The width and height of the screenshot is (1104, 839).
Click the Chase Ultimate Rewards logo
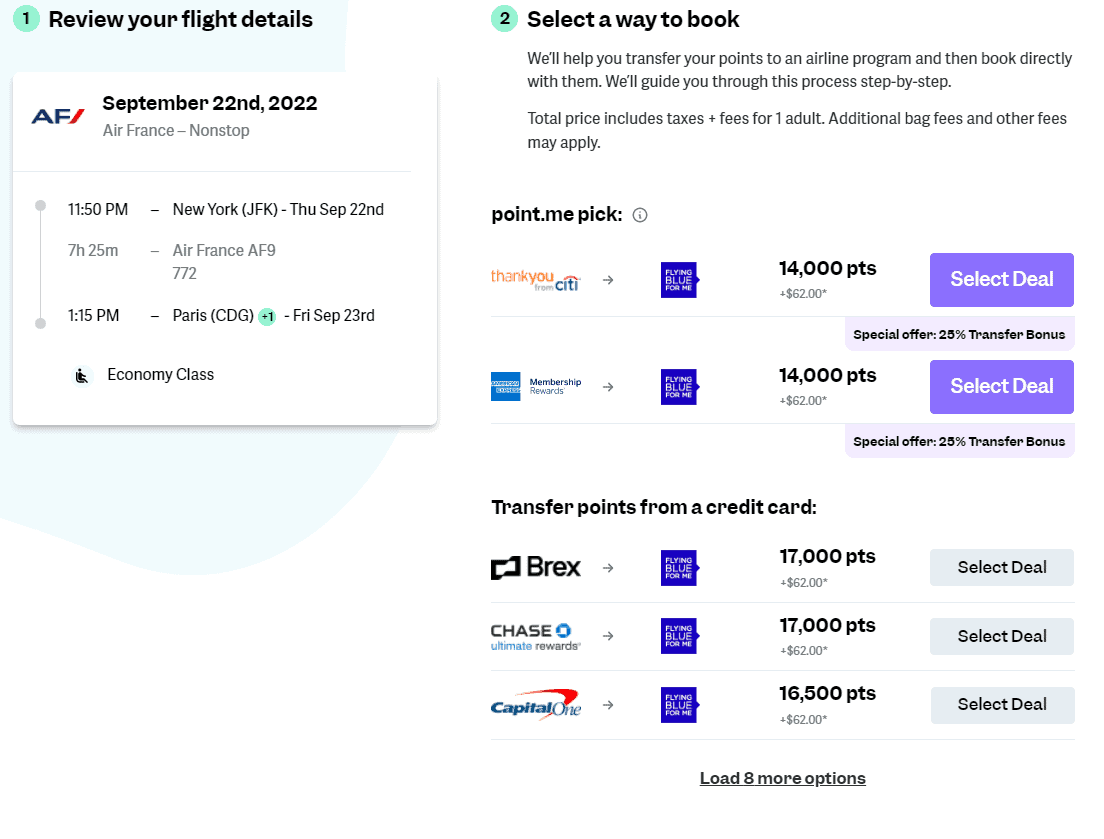pyautogui.click(x=533, y=636)
